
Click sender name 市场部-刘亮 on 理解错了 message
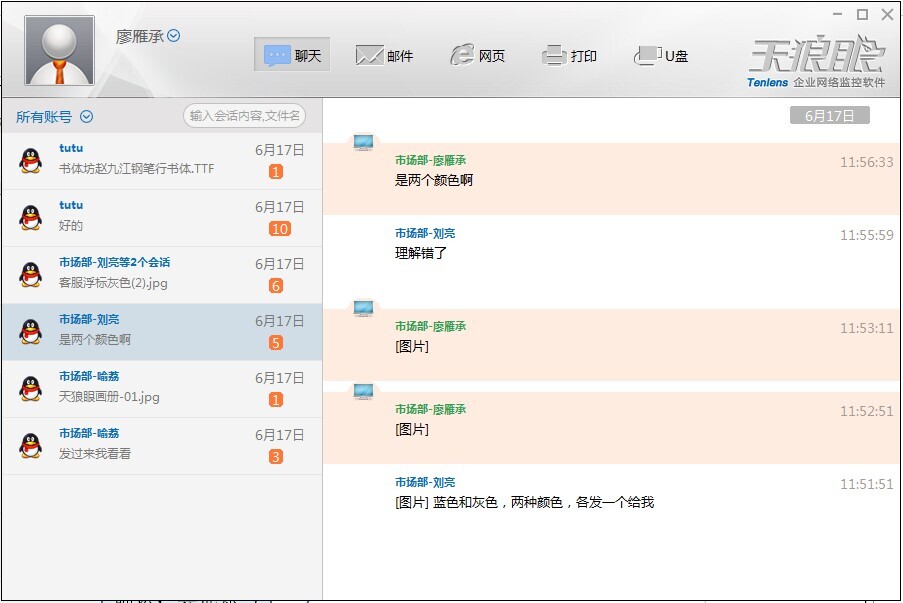click(425, 233)
